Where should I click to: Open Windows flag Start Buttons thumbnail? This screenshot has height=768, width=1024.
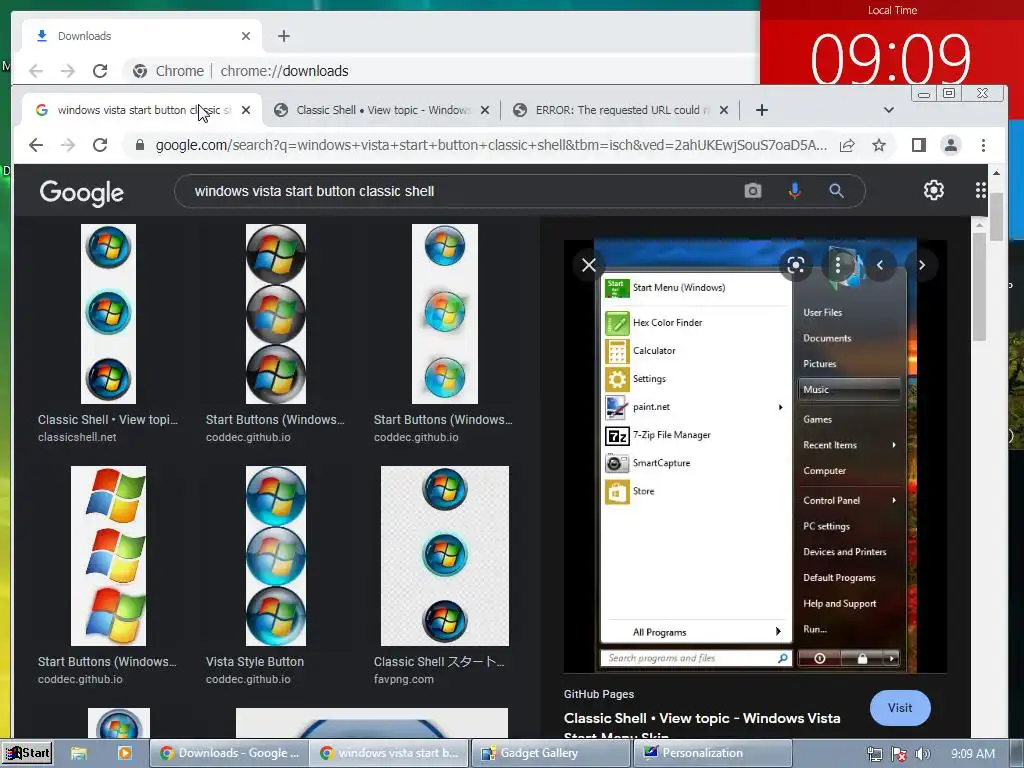(x=108, y=556)
